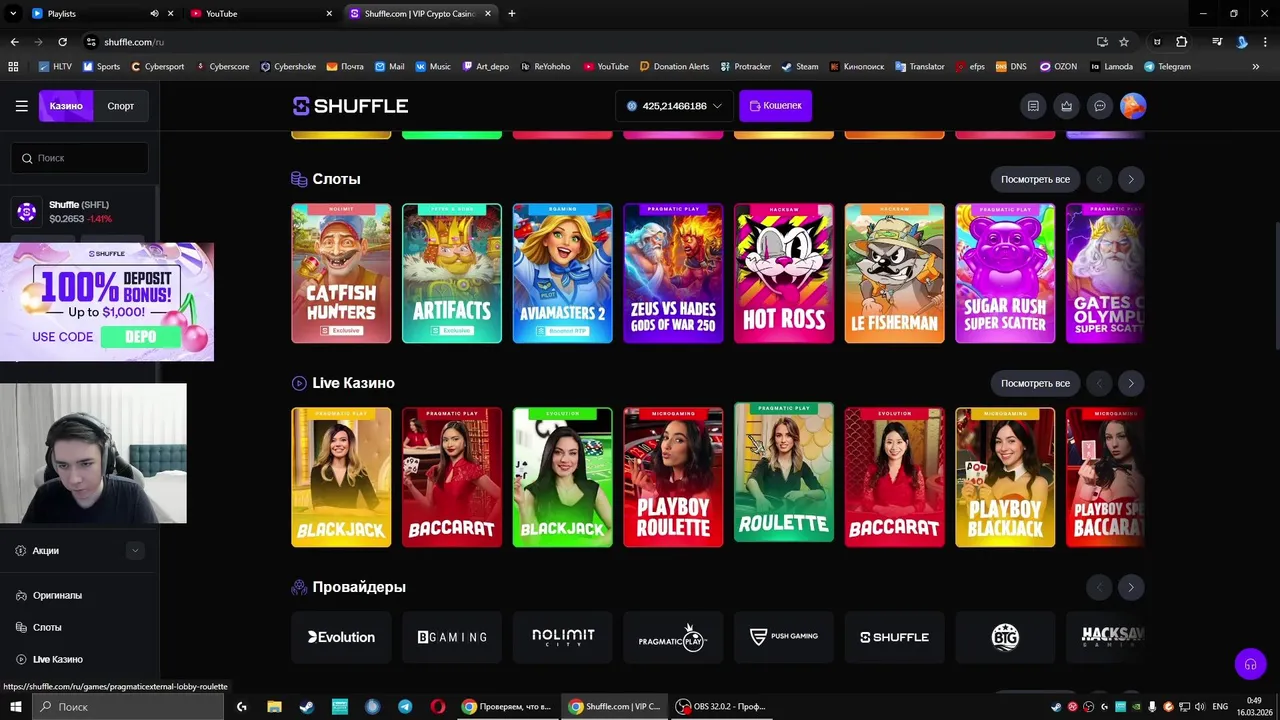Show next providers with right arrow
The width and height of the screenshot is (1280, 720).
[1131, 587]
